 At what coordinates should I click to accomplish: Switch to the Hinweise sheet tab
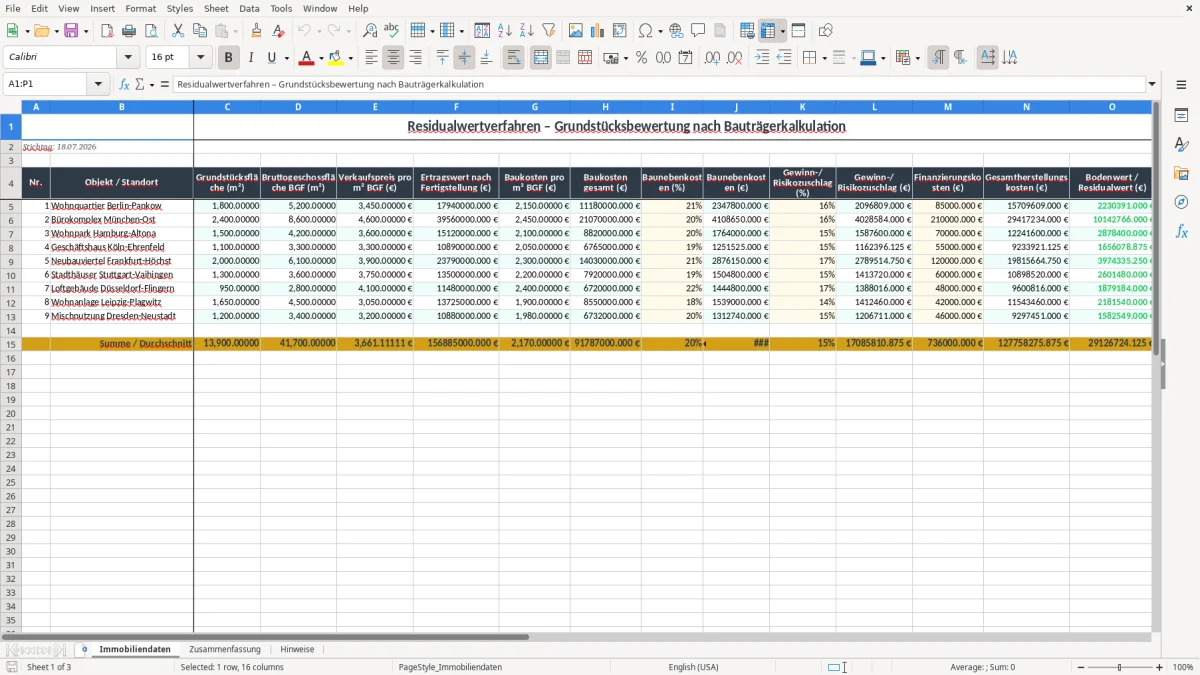(x=297, y=649)
